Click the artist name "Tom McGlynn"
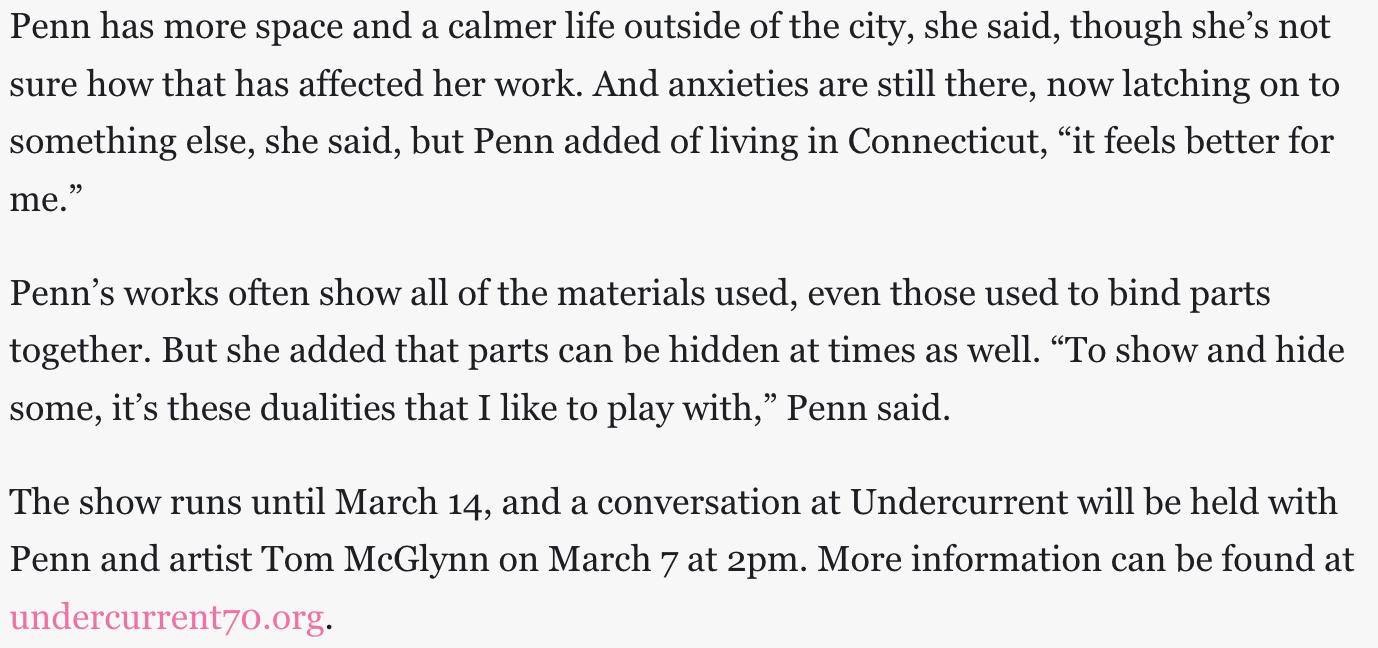The height and width of the screenshot is (648, 1378). 376,559
